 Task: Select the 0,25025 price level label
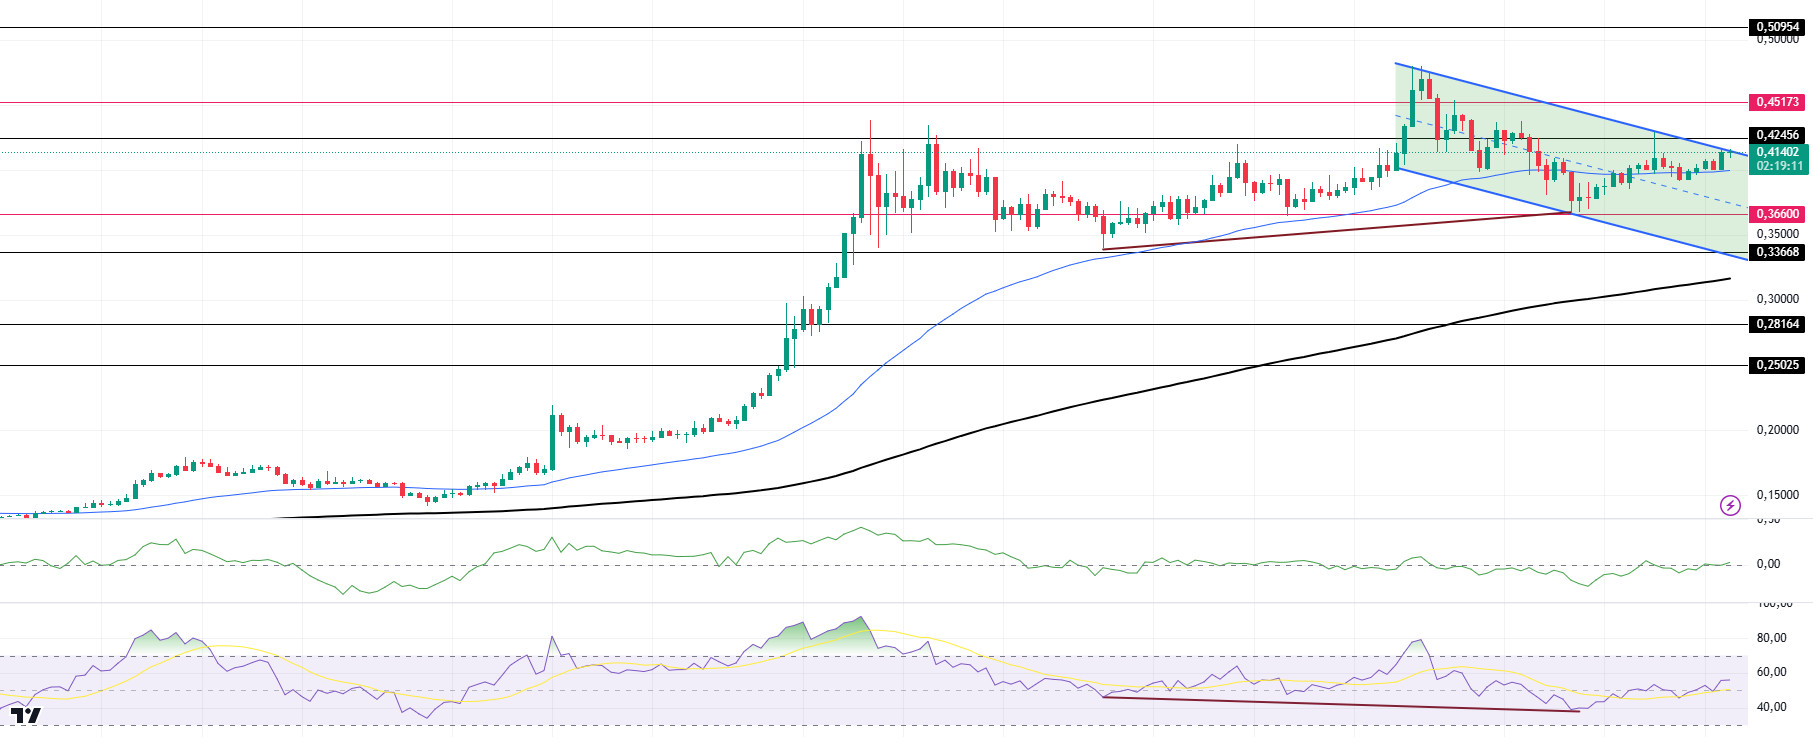1778,365
